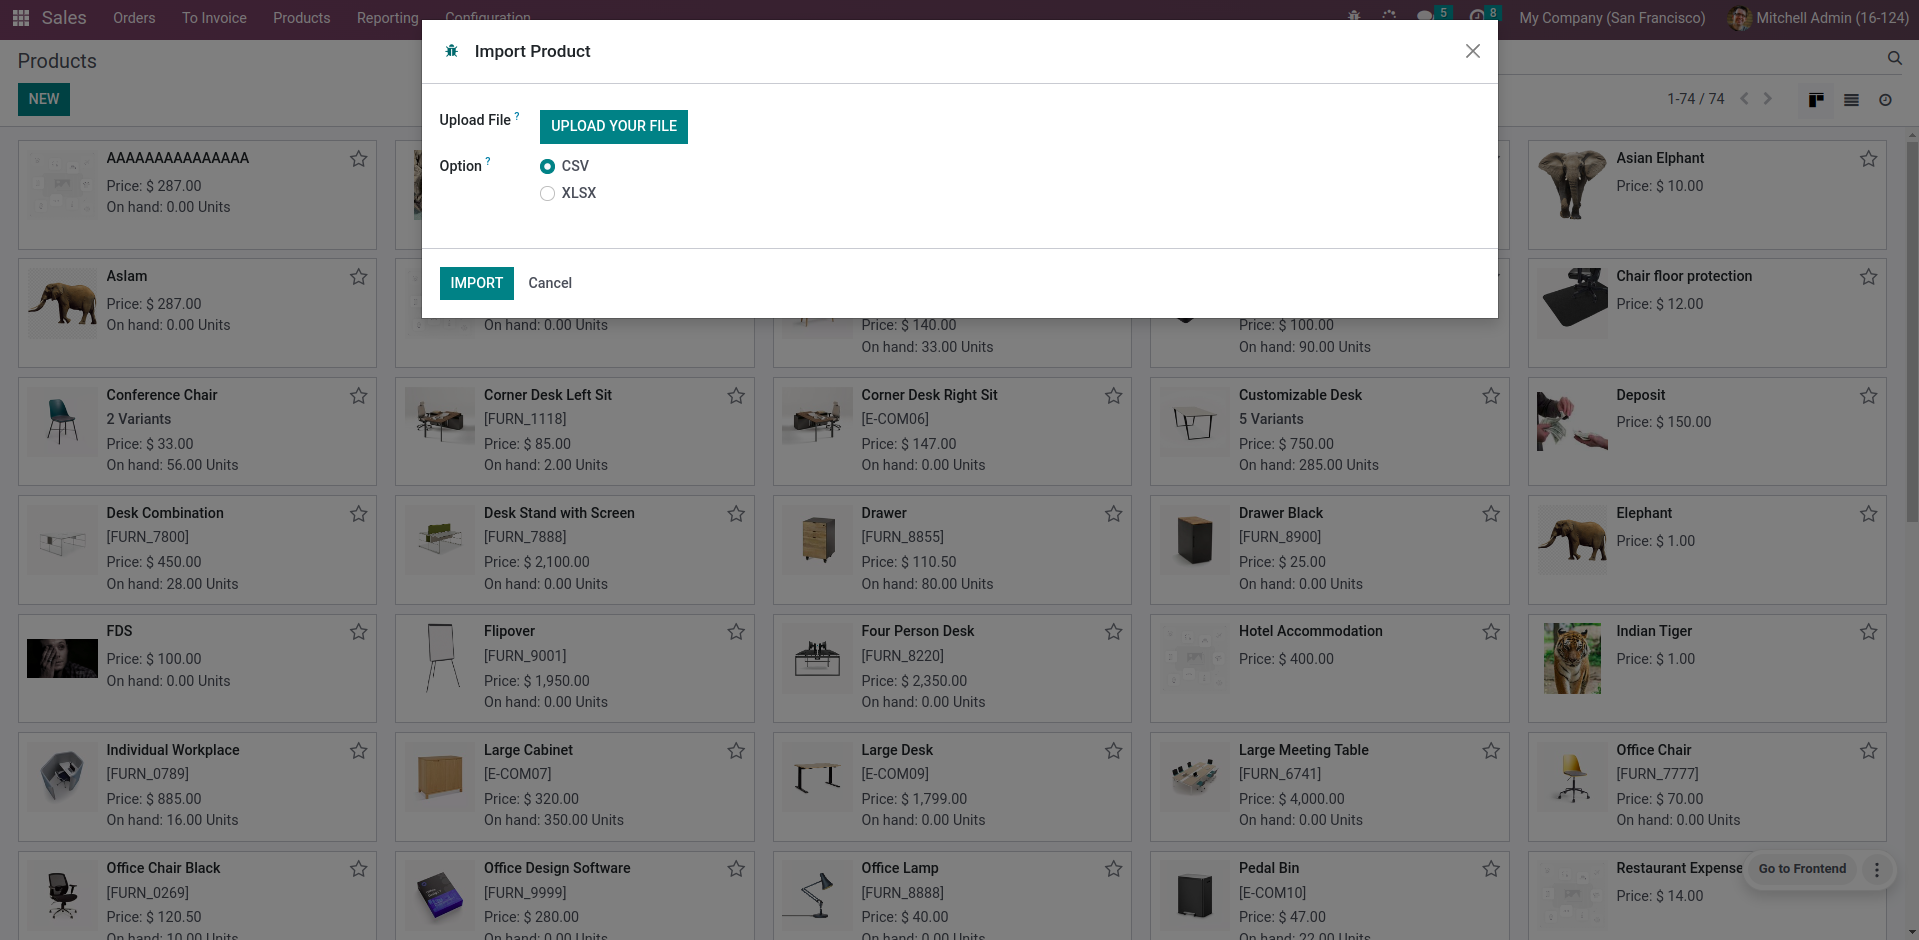Open the chat messages icon
1919x940 pixels.
pos(1425,17)
